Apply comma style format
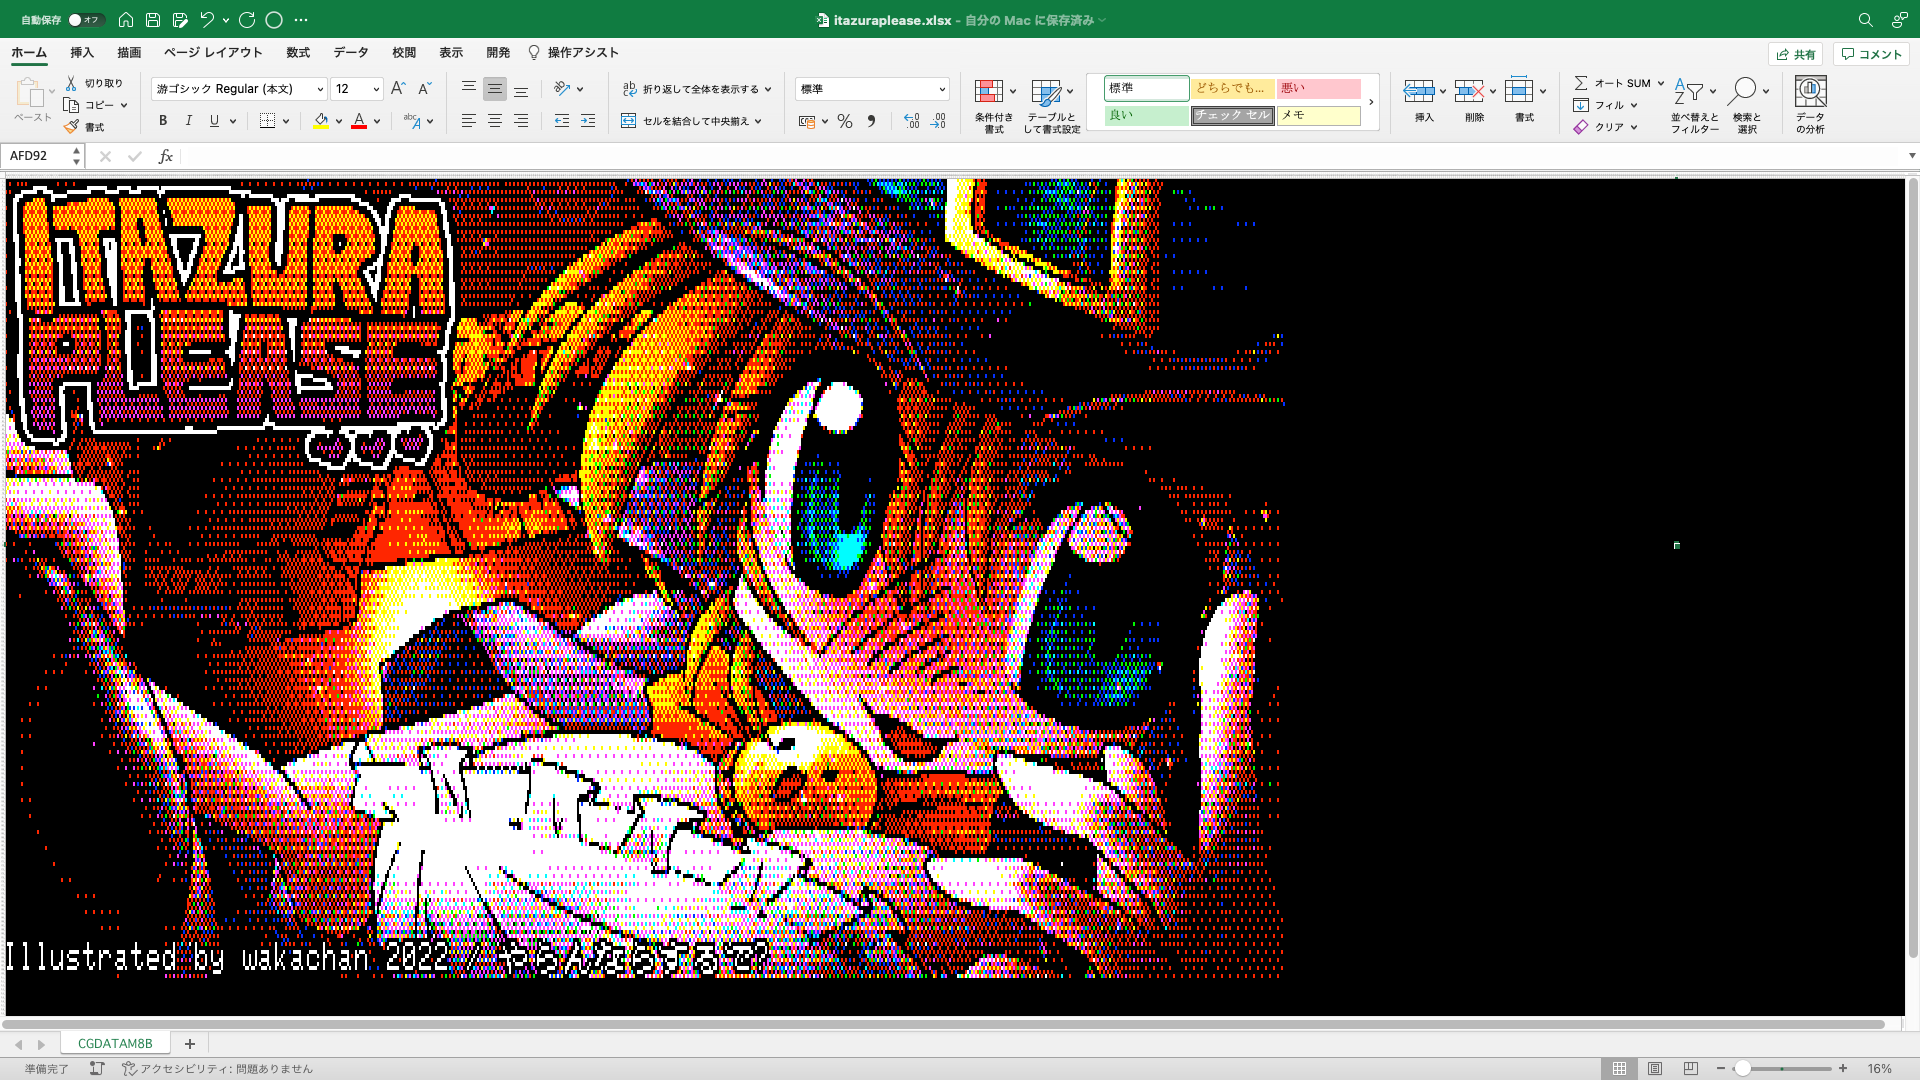This screenshot has width=1920, height=1080. tap(871, 121)
